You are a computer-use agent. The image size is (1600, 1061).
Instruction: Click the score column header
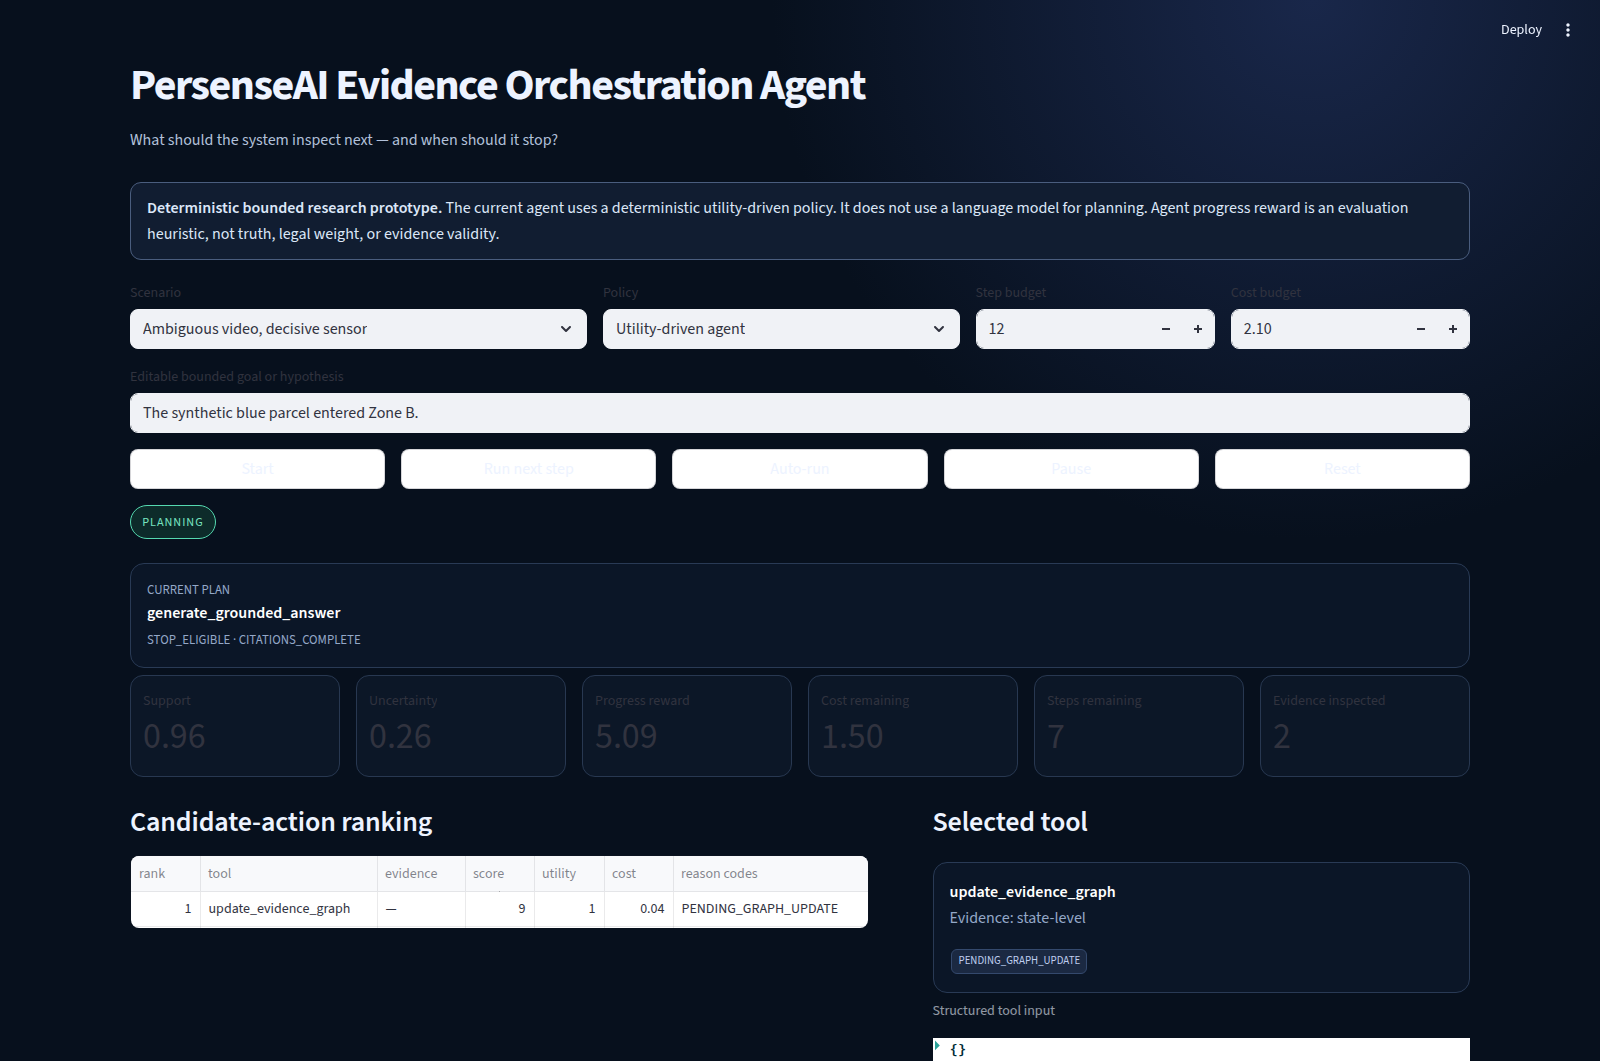point(500,874)
